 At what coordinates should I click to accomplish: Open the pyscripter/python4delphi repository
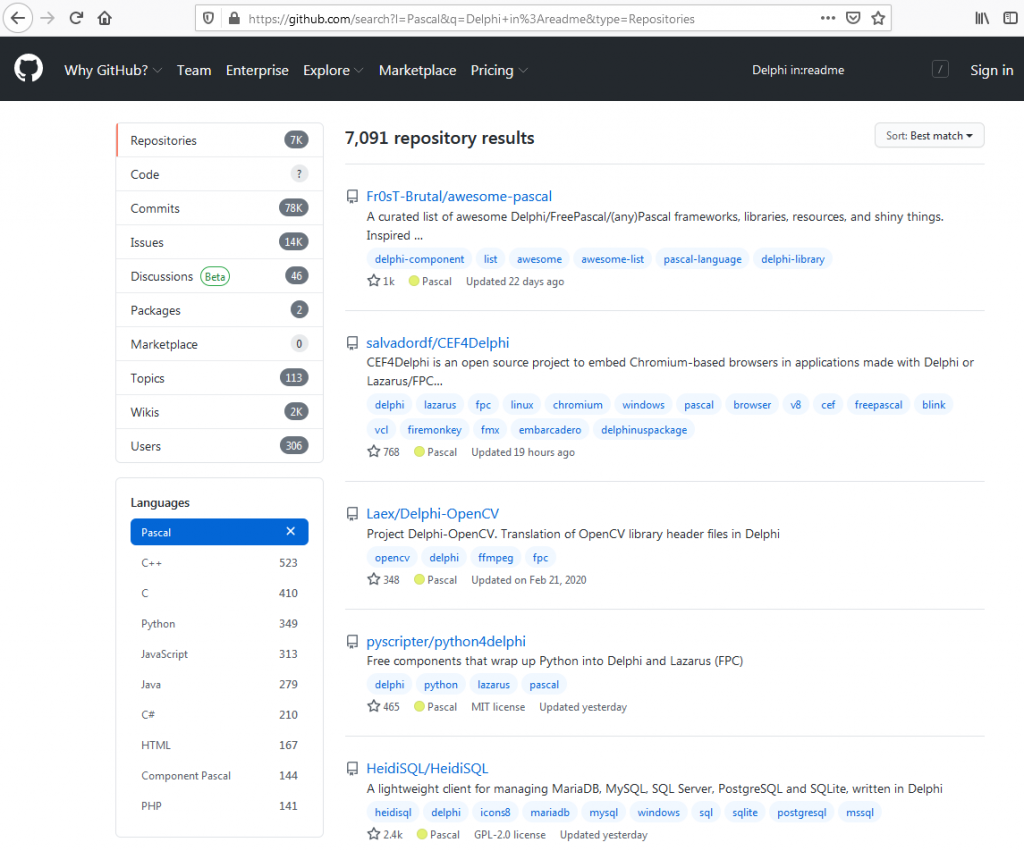click(x=446, y=642)
